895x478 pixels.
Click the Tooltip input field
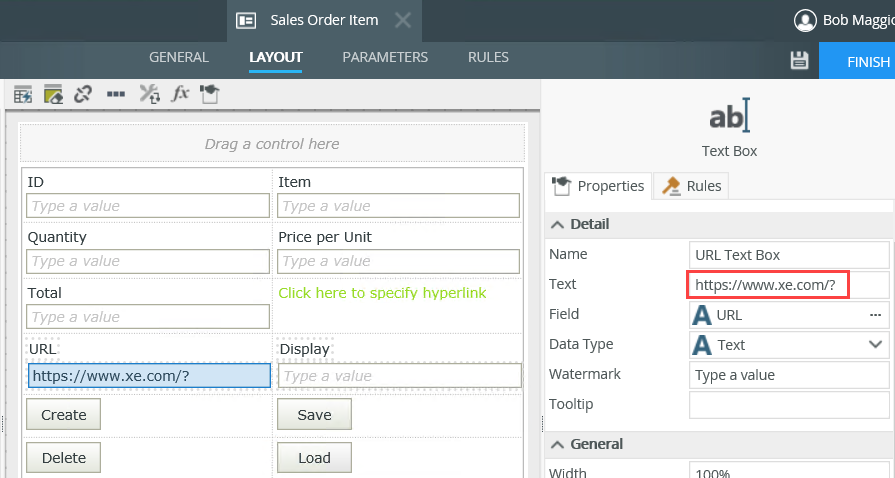point(788,404)
